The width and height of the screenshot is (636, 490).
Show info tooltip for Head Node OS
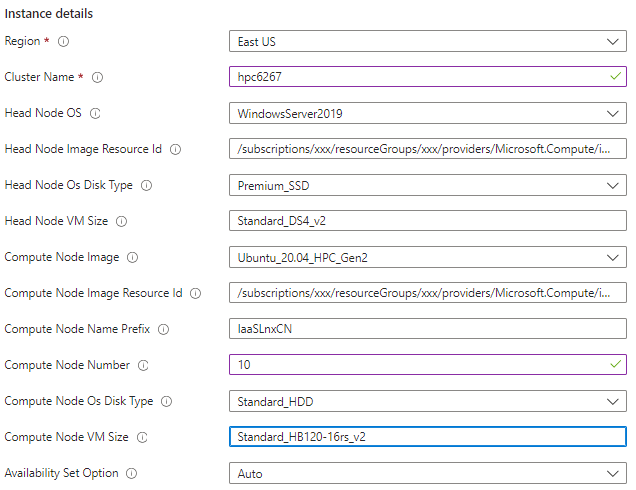(x=96, y=113)
